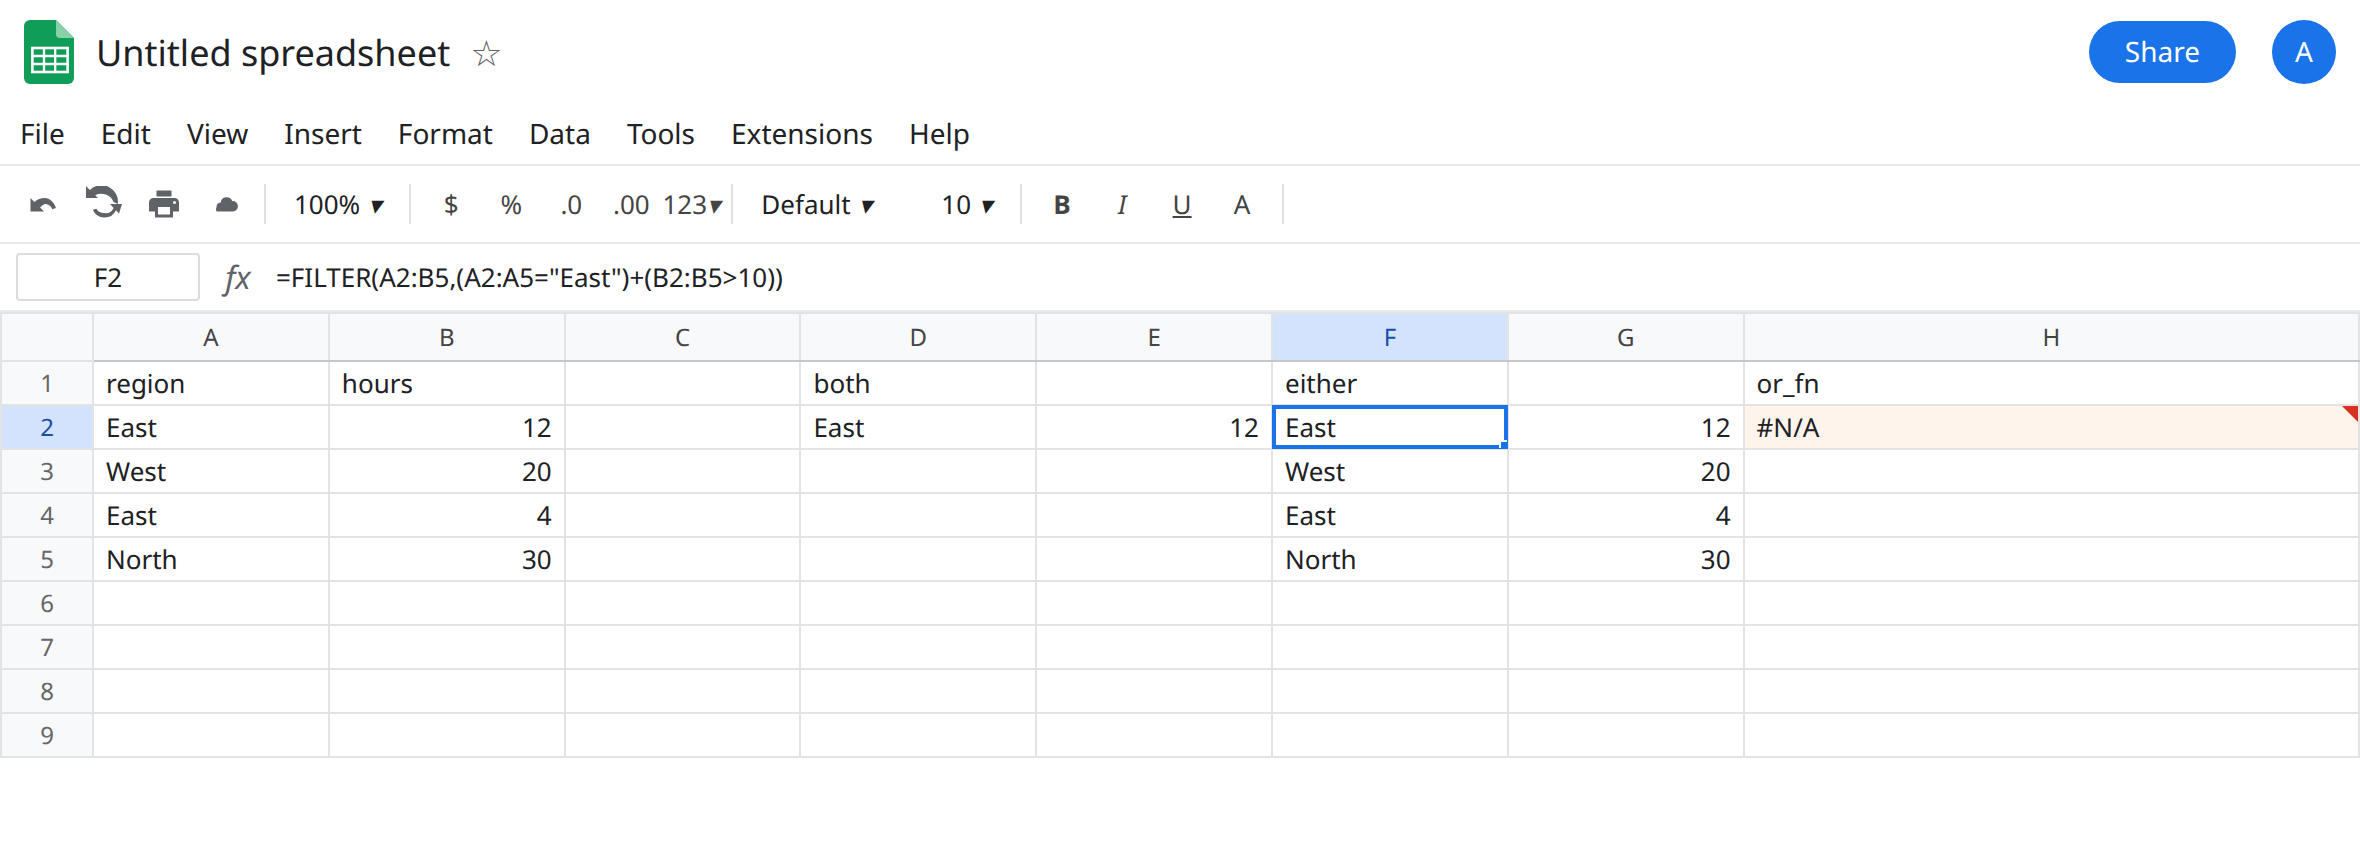
Task: Click the blue Share button
Action: click(2161, 52)
